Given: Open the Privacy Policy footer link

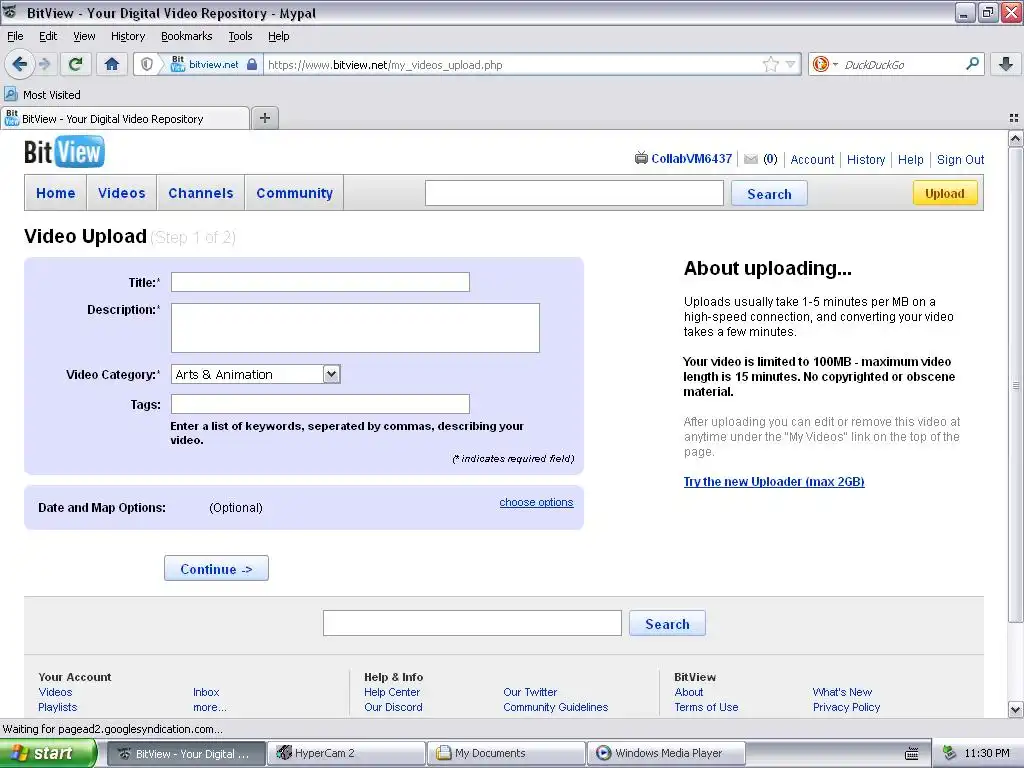Looking at the screenshot, I should (846, 707).
